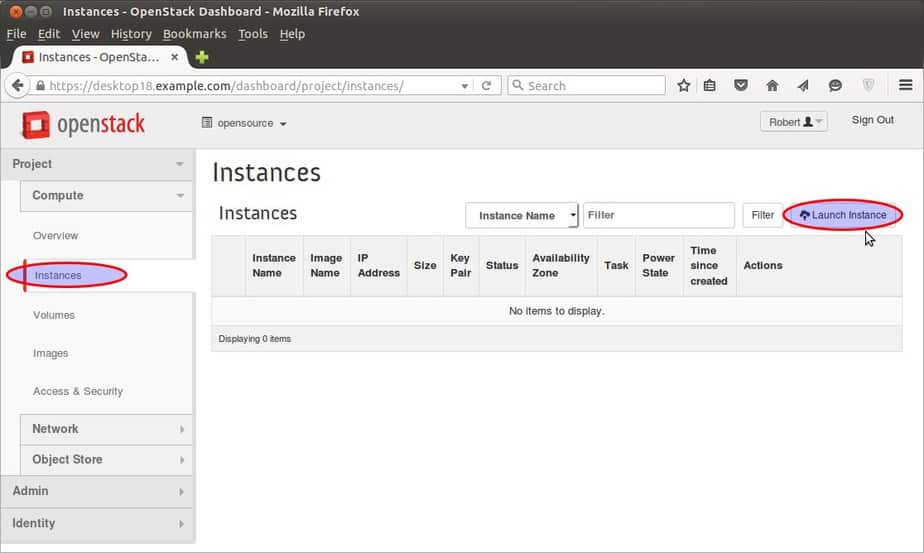Screen dimensions: 924x553
Task: Open Images in the sidebar
Action: 51,353
